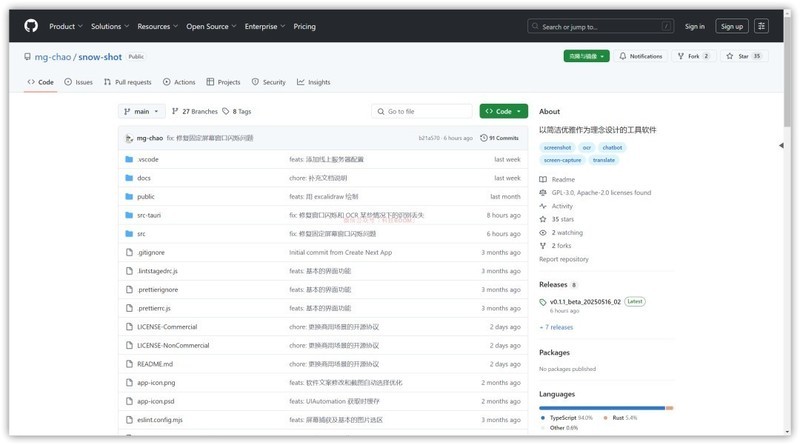Click the ocr topic tag
Screen dimensions: 800x445
587,147
